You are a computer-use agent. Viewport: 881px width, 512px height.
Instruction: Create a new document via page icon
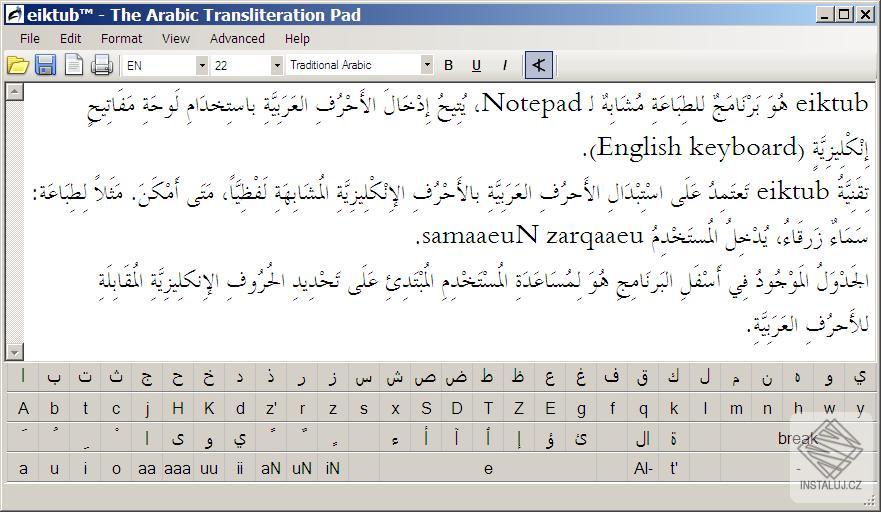click(x=74, y=65)
